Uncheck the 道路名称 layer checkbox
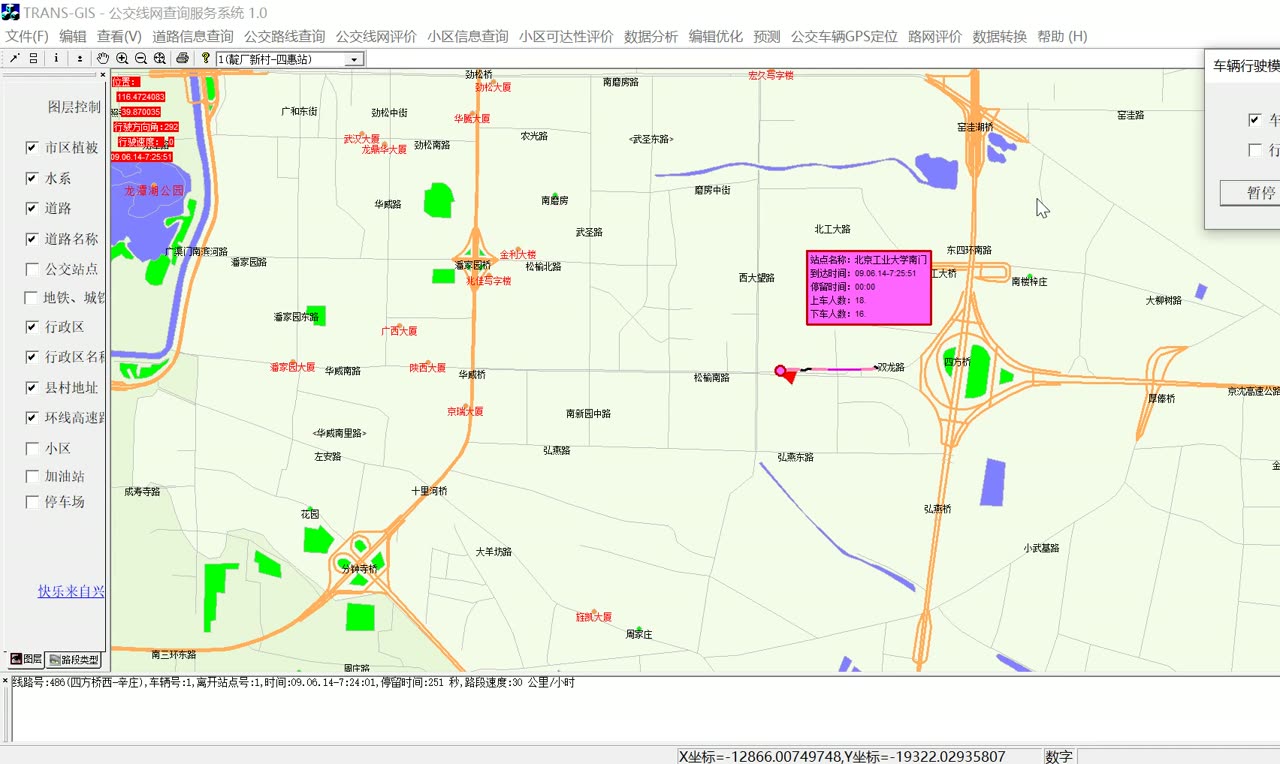This screenshot has height=764, width=1280. pyautogui.click(x=32, y=239)
